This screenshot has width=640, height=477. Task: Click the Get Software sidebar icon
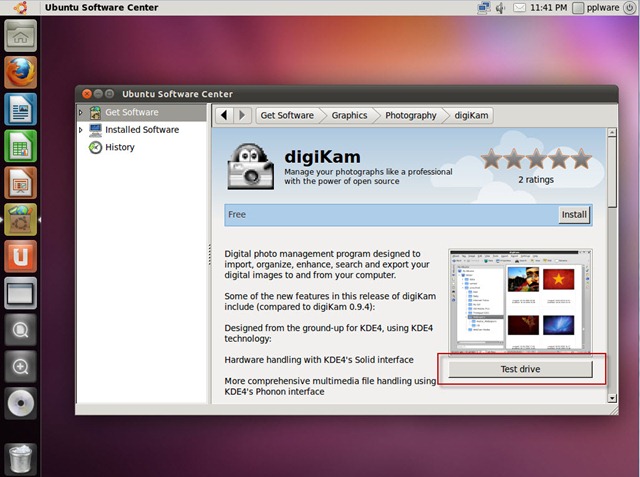click(95, 112)
